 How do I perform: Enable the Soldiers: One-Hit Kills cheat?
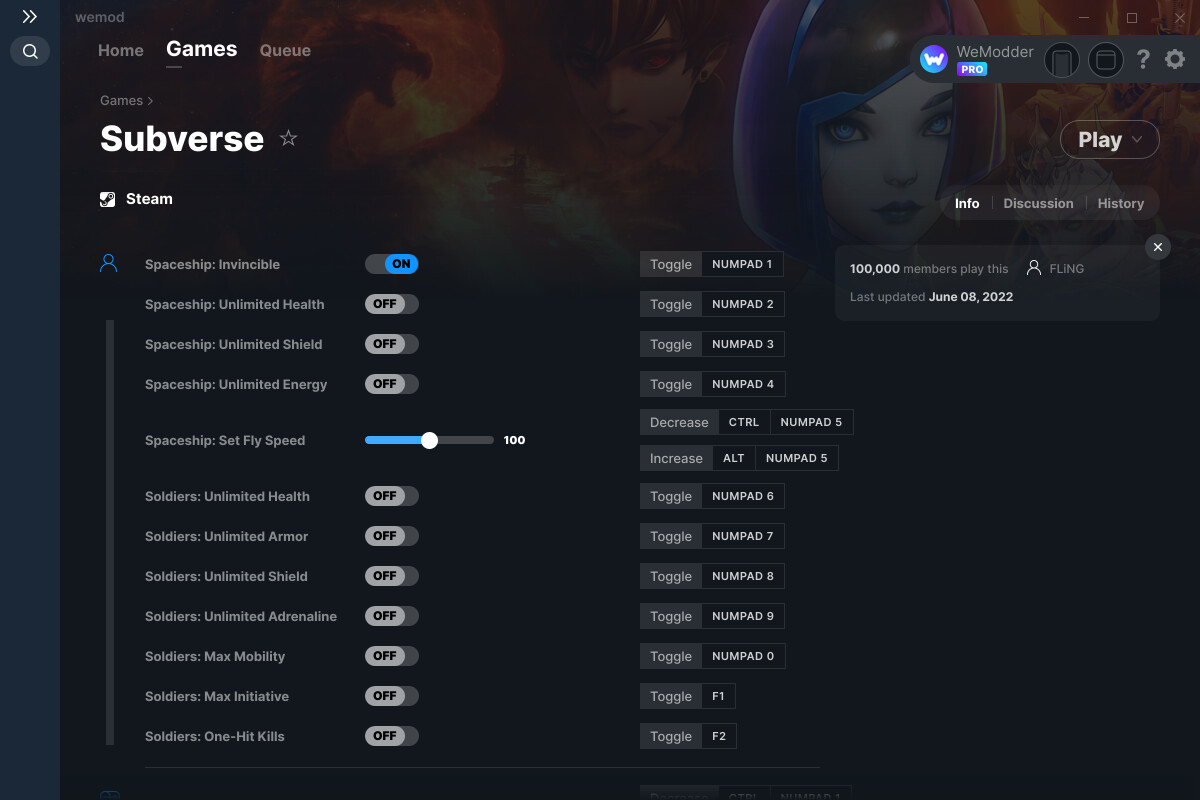(x=391, y=736)
